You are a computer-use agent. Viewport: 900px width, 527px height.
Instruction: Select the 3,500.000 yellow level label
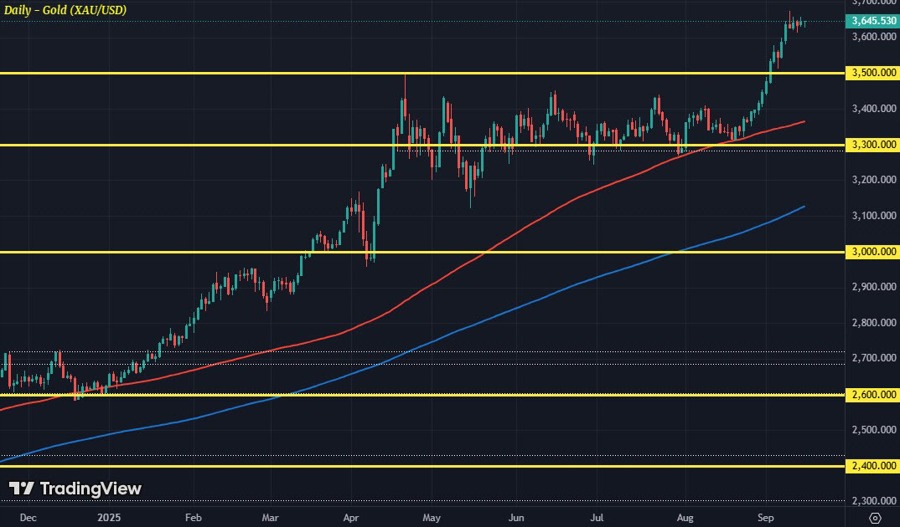click(873, 72)
